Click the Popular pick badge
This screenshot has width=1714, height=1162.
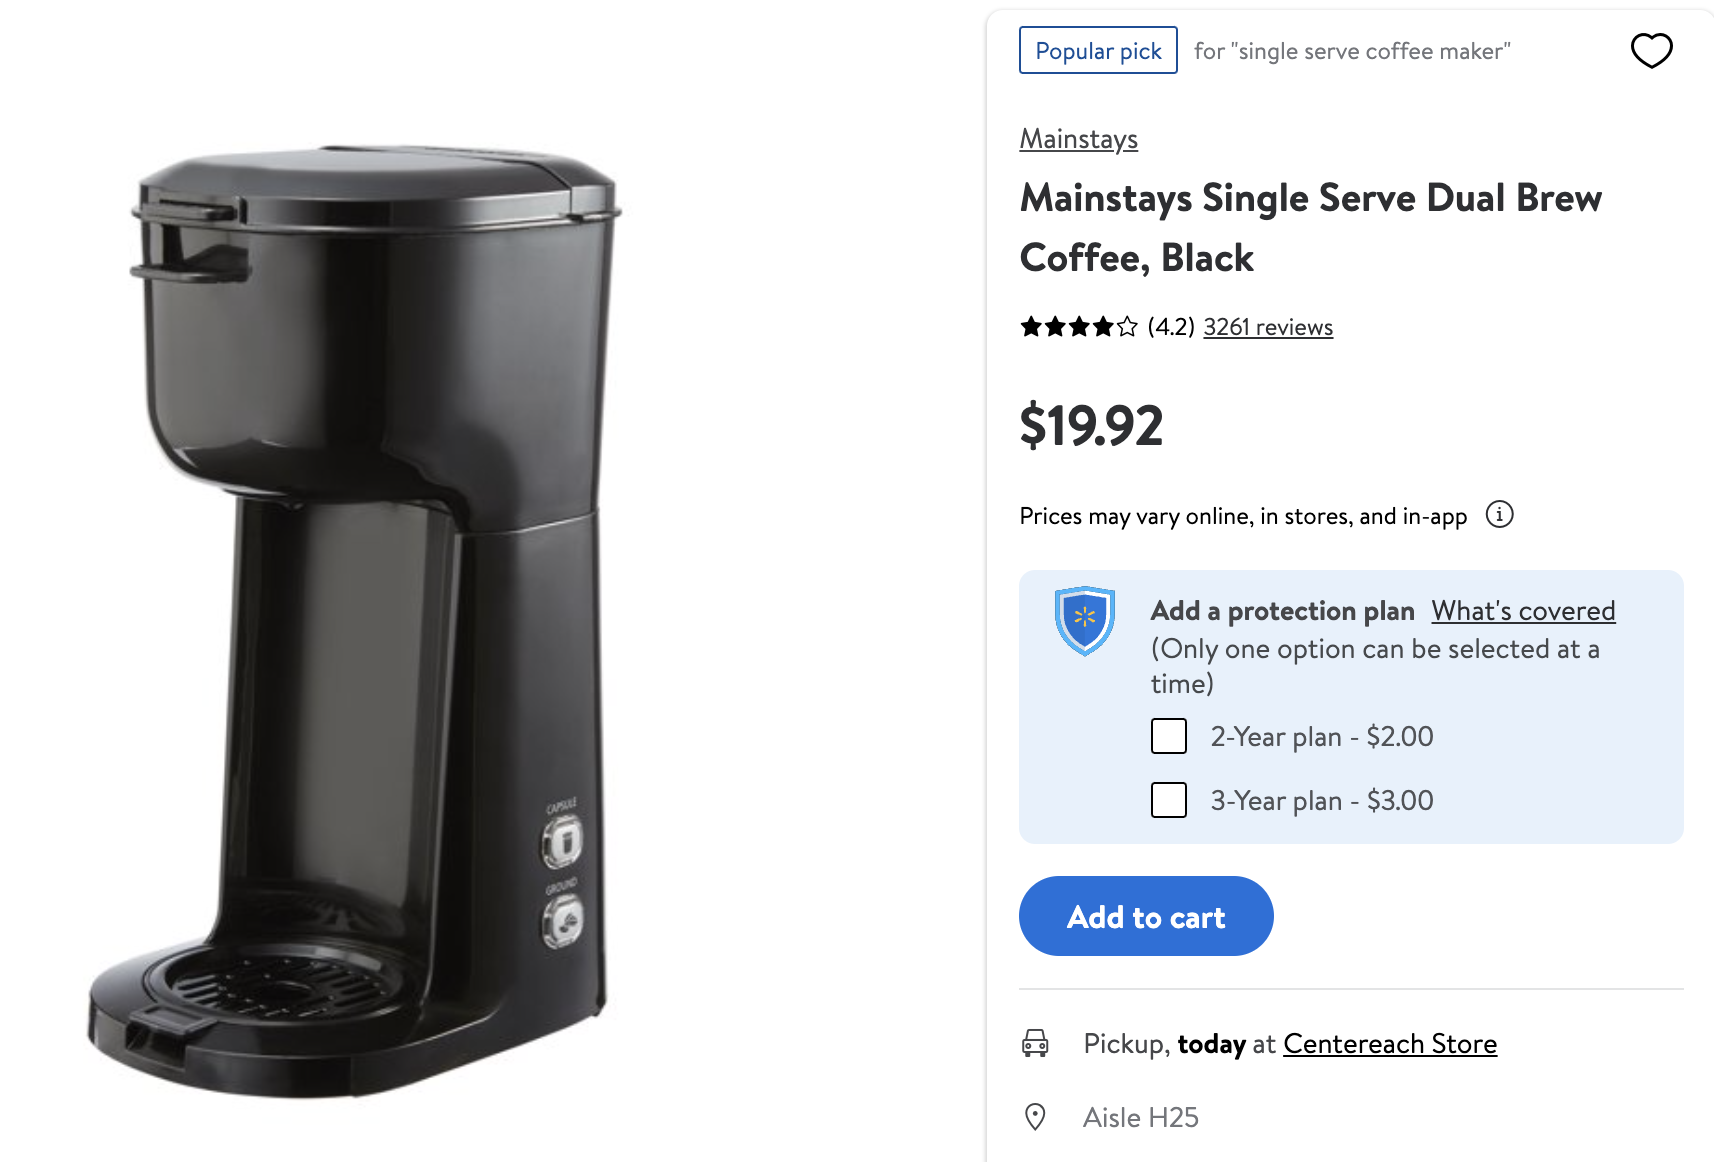tap(1098, 51)
